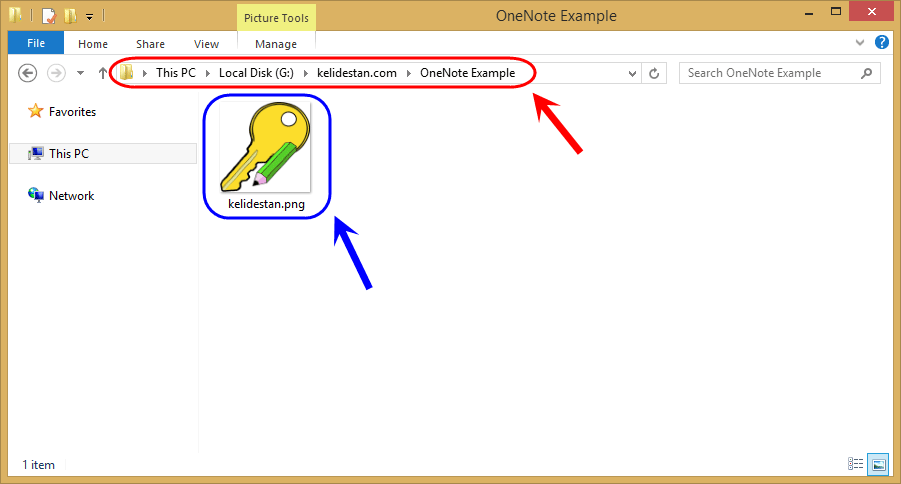Click the window folder icon in title bar
901x484 pixels.
[16, 15]
